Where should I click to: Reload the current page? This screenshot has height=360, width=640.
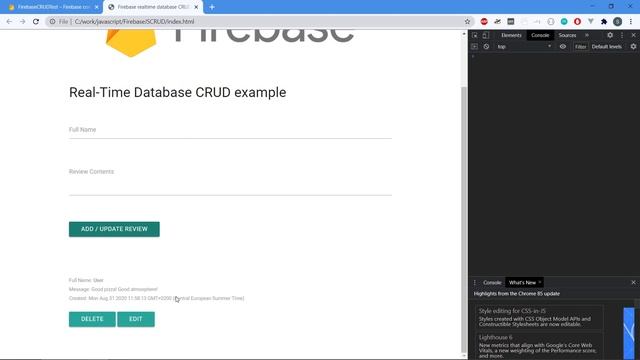tap(36, 22)
